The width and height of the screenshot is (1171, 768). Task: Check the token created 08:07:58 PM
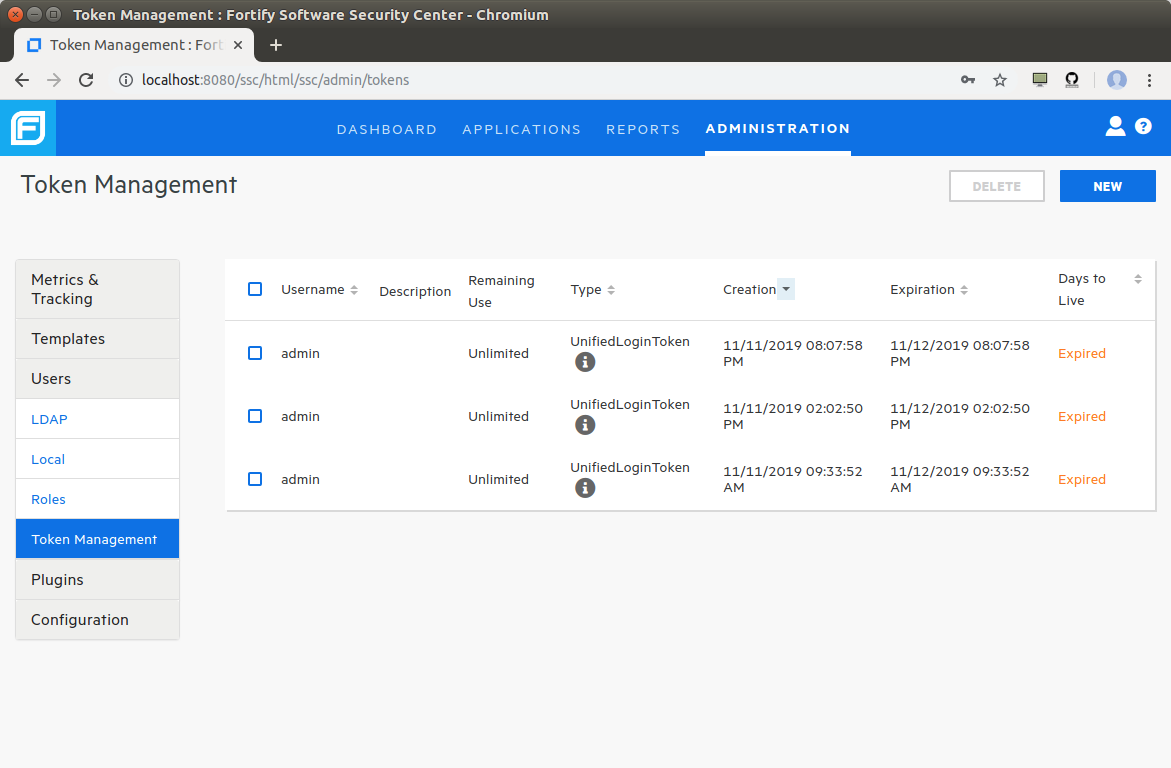click(x=255, y=353)
